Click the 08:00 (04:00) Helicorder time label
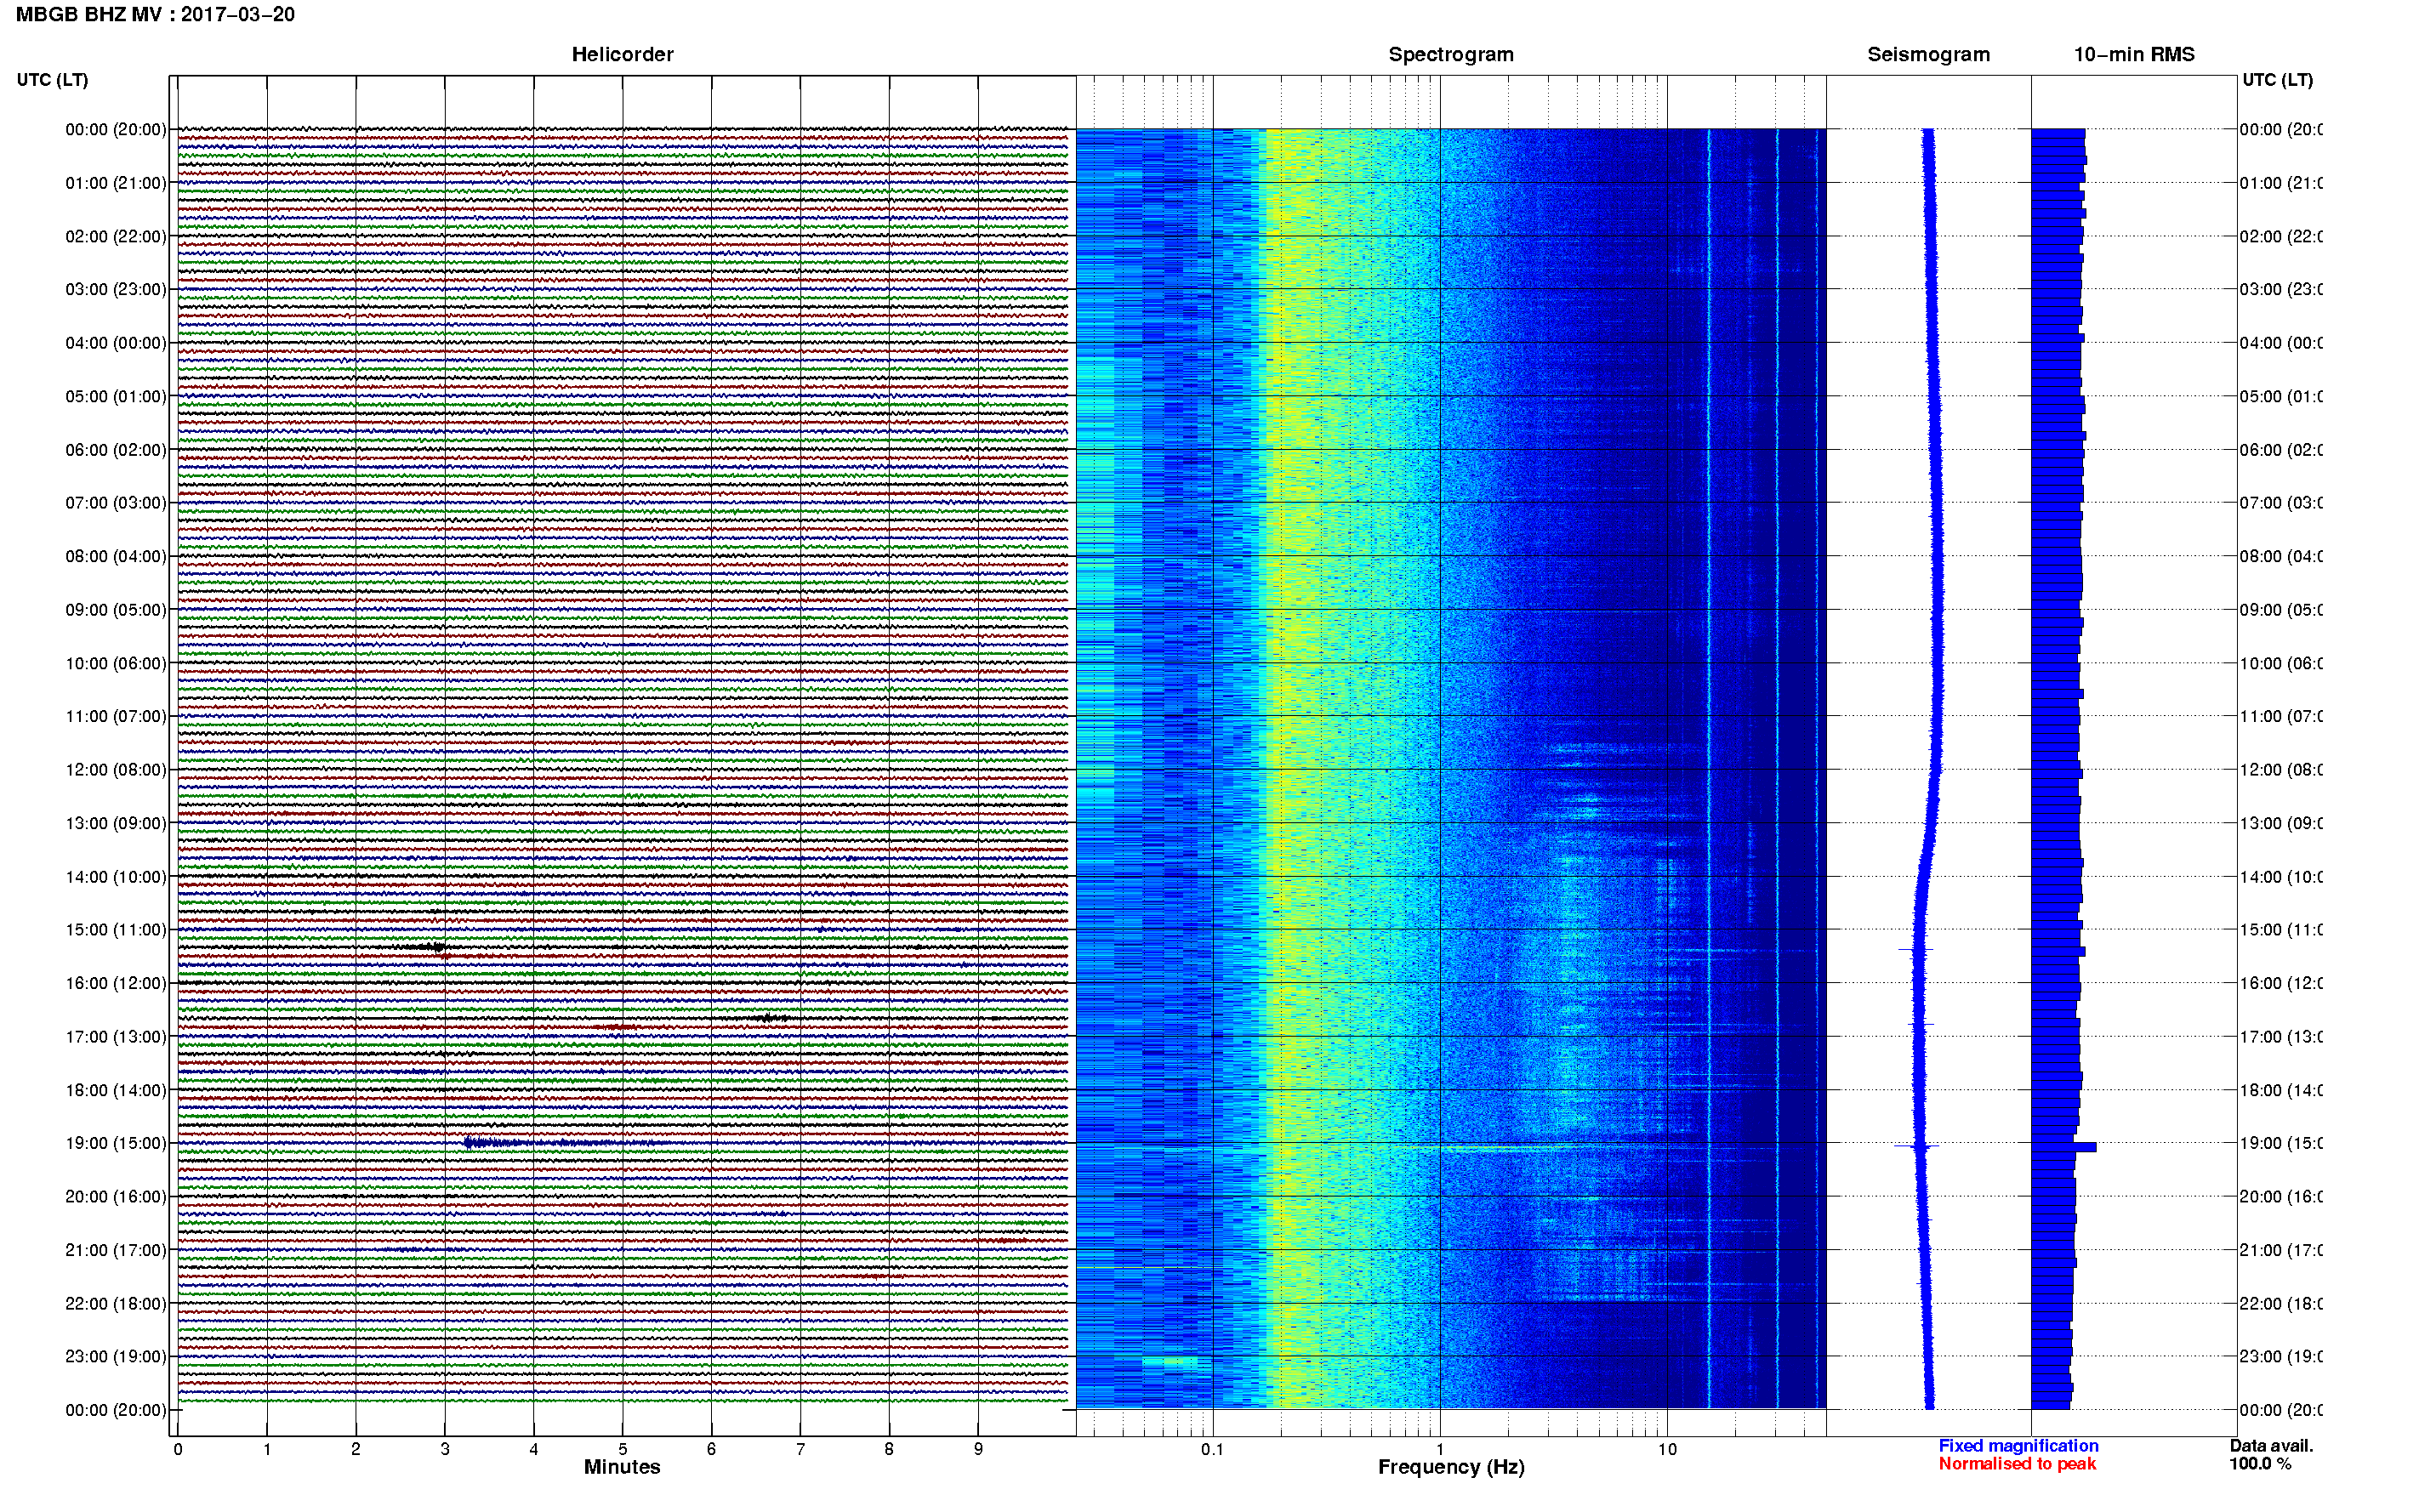This screenshot has width=2419, height=1512. [116, 557]
